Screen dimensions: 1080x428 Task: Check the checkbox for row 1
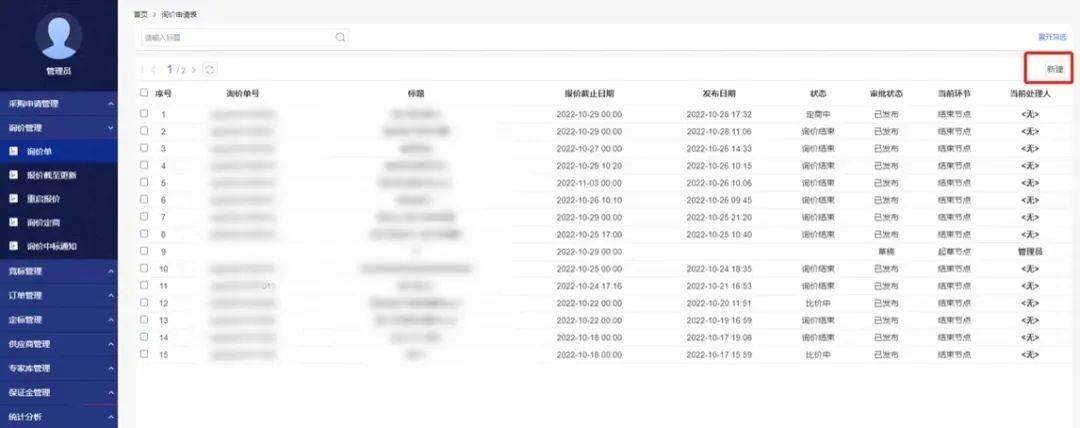point(144,114)
